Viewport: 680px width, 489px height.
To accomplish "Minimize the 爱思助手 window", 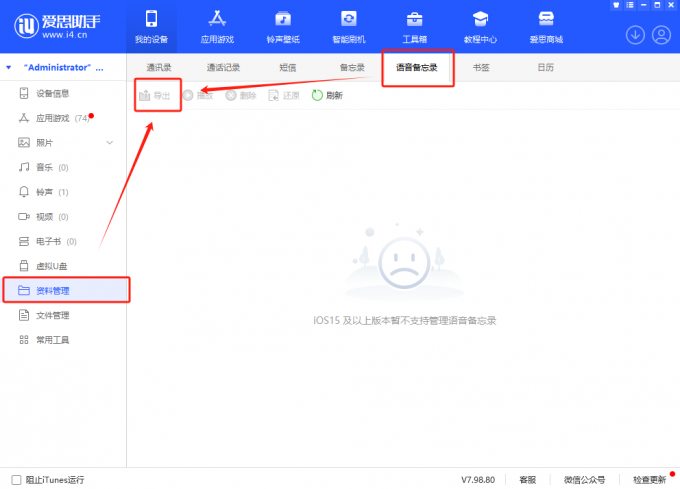I will [x=644, y=5].
